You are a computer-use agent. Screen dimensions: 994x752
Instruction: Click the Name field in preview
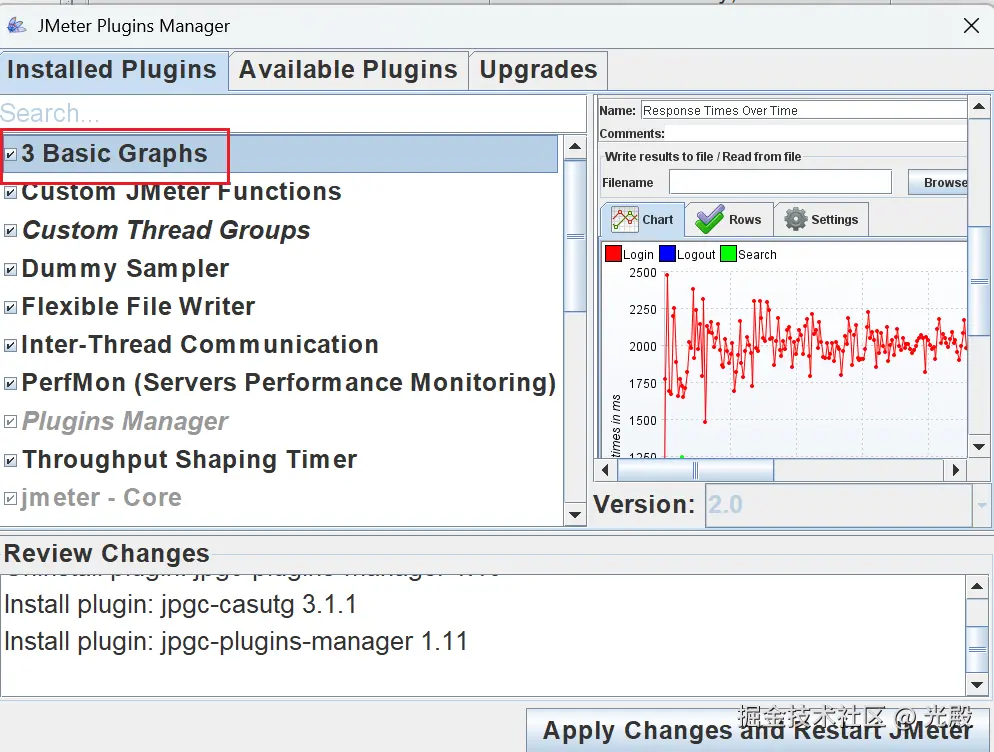pyautogui.click(x=804, y=110)
